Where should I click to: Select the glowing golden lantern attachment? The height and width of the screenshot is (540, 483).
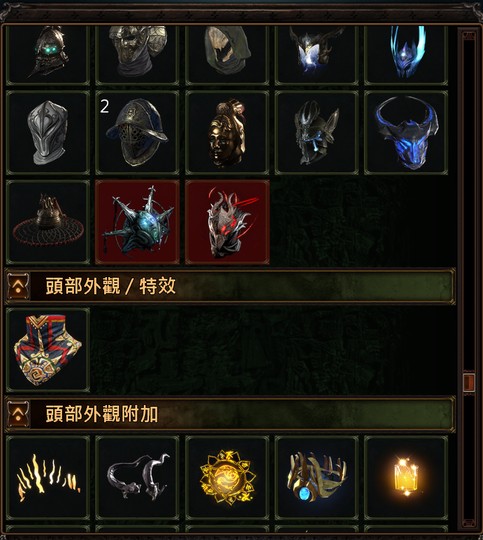(x=406, y=478)
